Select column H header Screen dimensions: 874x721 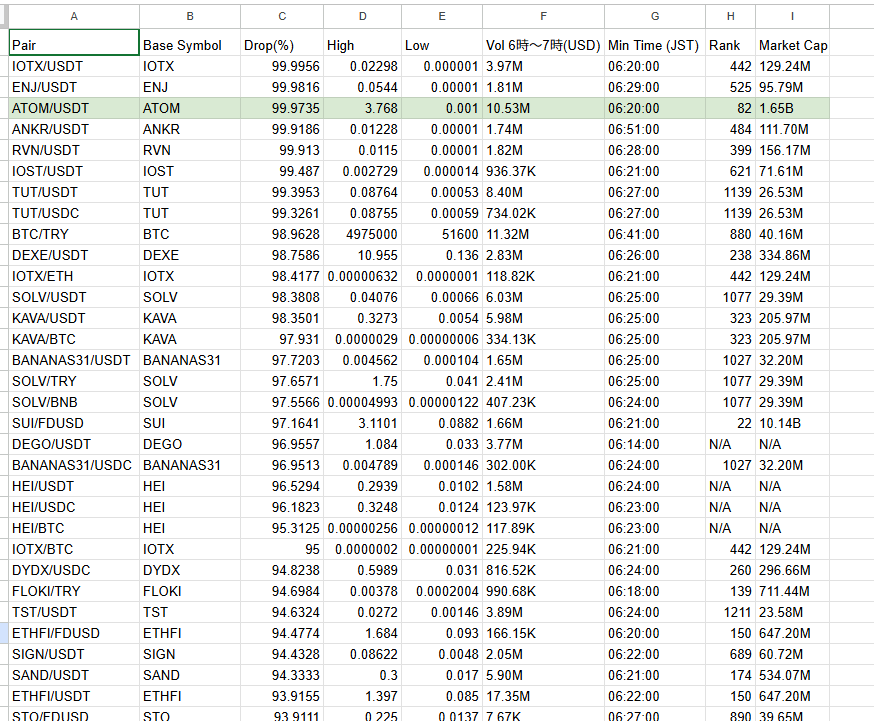click(x=730, y=16)
